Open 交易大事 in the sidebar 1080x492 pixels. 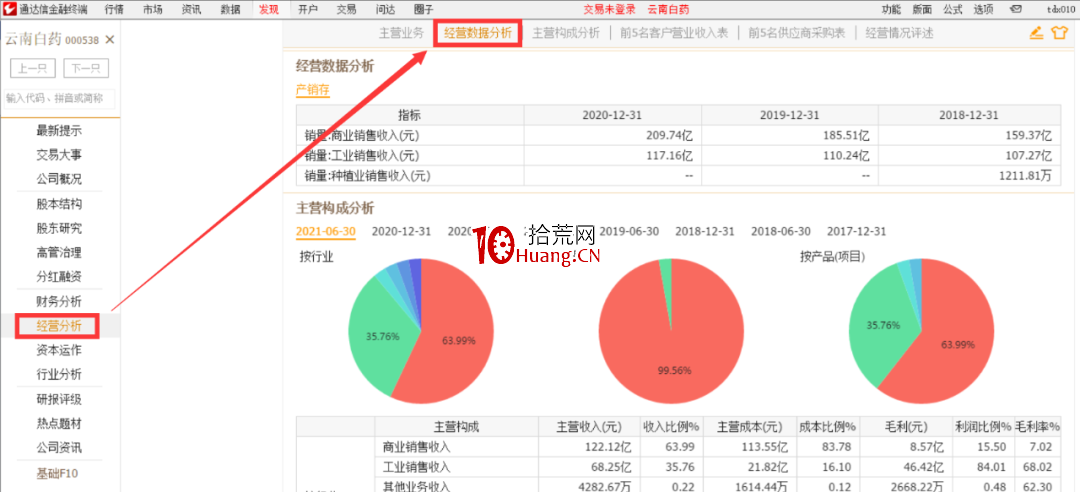click(59, 155)
